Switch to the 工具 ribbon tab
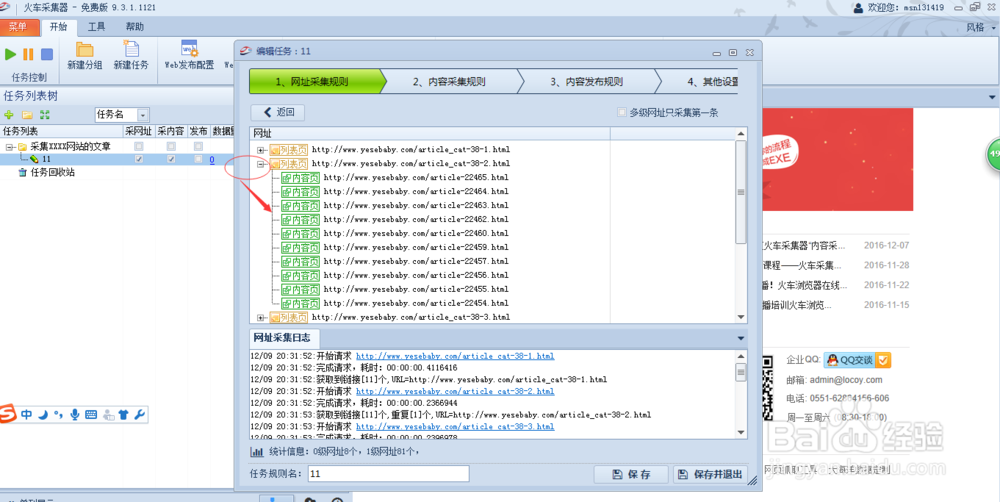1000x502 pixels. click(96, 27)
